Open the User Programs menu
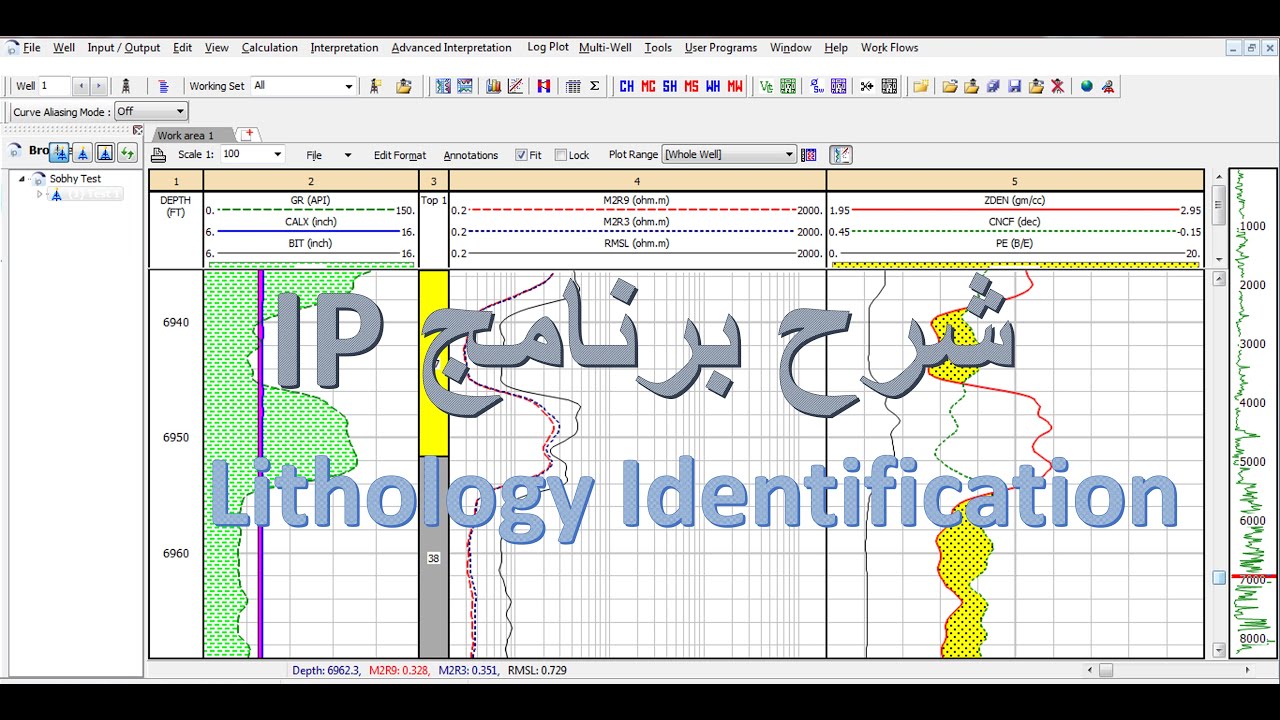The height and width of the screenshot is (720, 1280). pos(721,47)
